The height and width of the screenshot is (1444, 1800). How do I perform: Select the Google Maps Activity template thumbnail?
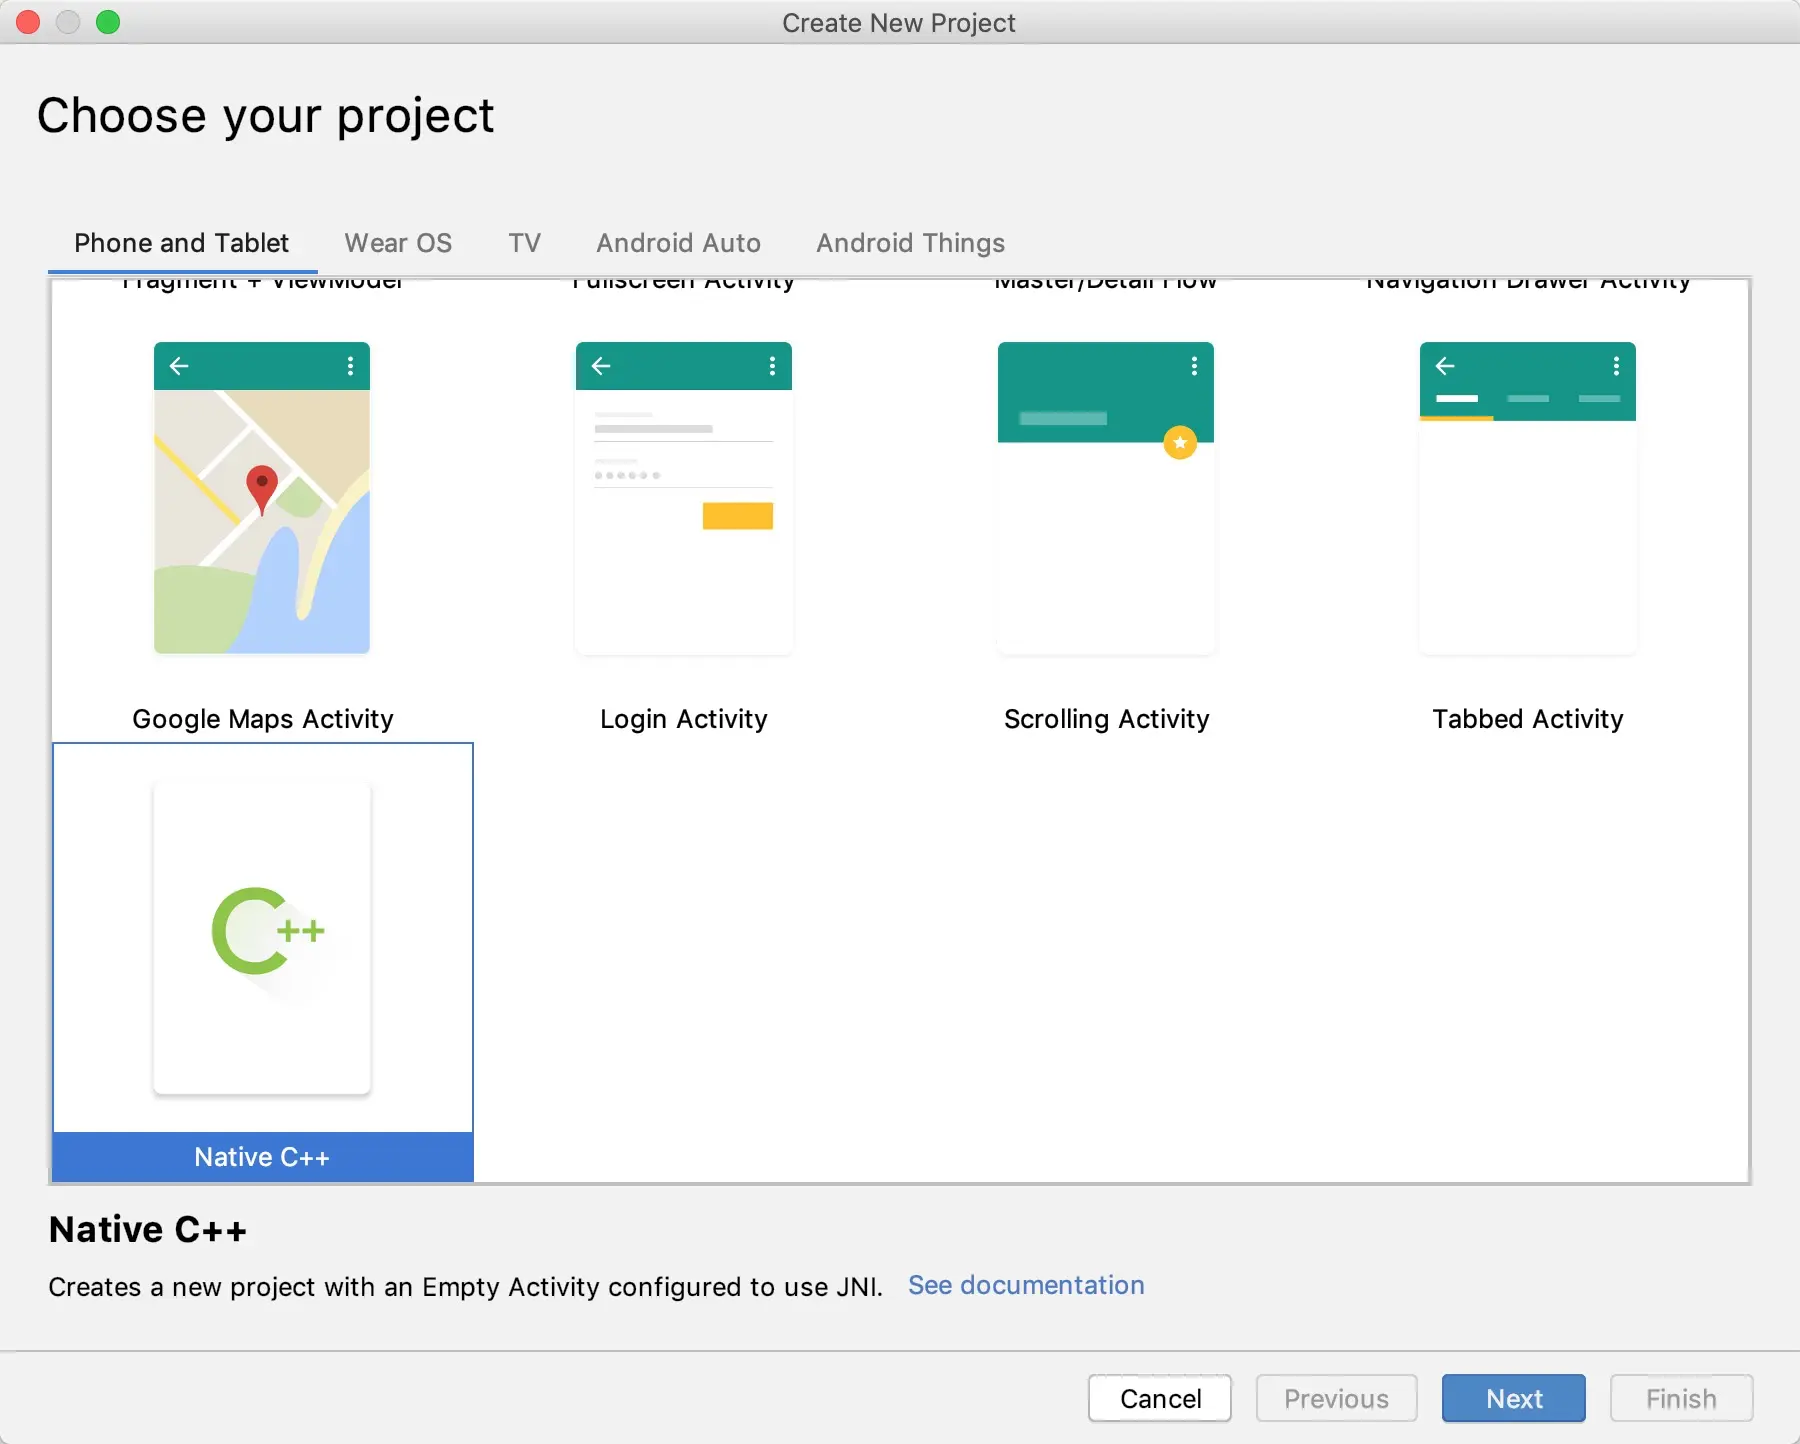[x=262, y=498]
